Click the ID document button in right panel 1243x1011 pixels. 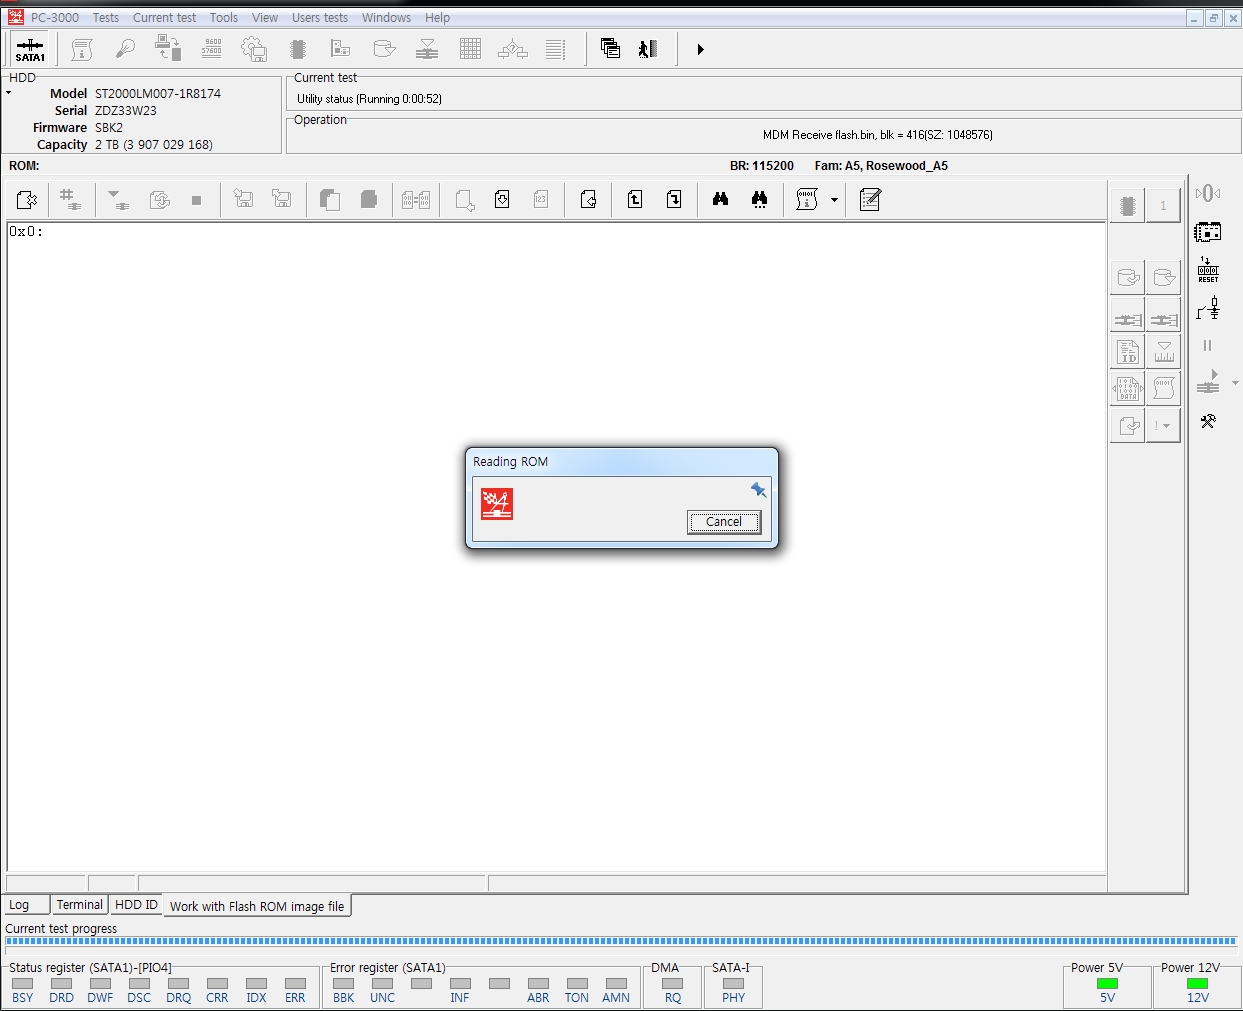(x=1128, y=351)
